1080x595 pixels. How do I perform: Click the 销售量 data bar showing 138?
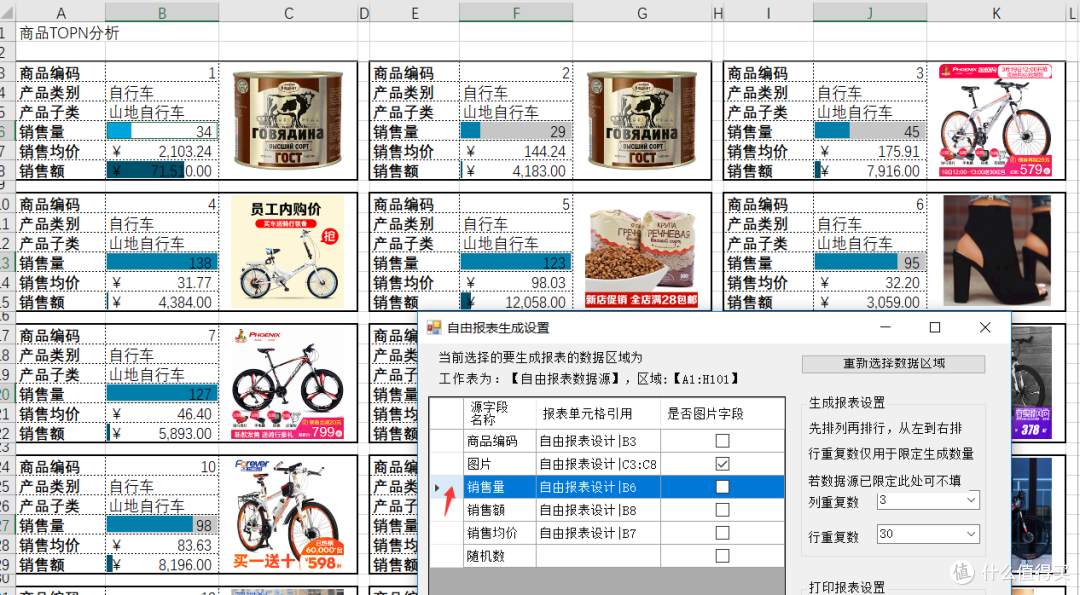pyautogui.click(x=162, y=263)
